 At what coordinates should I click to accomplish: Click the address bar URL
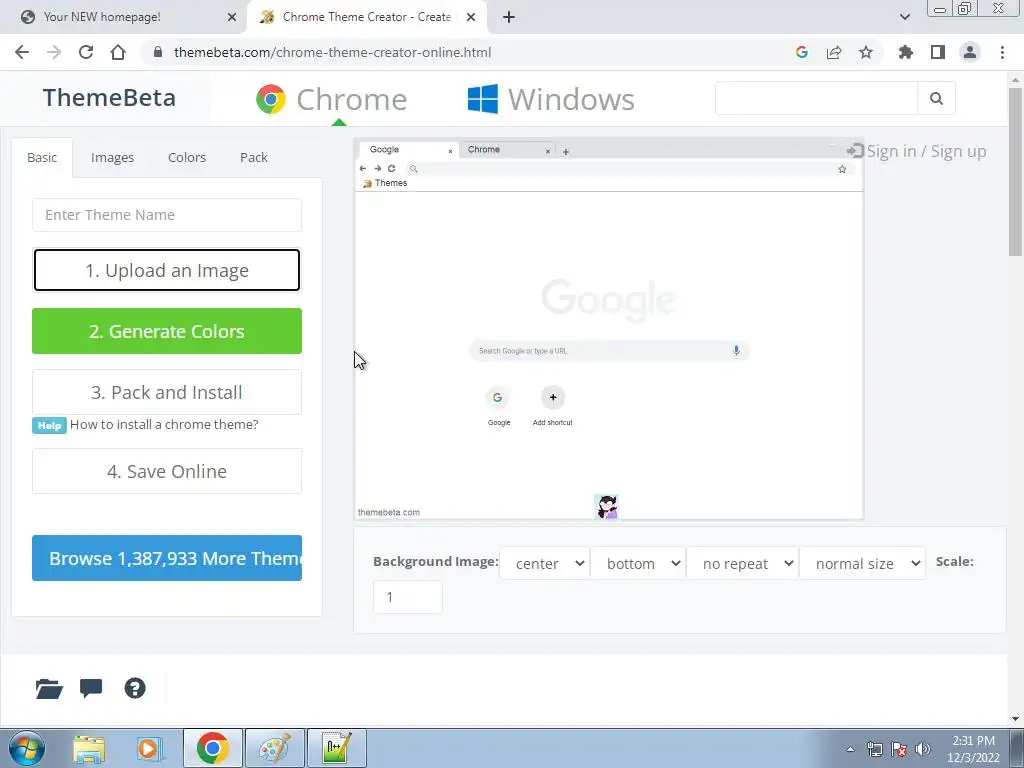(x=332, y=52)
